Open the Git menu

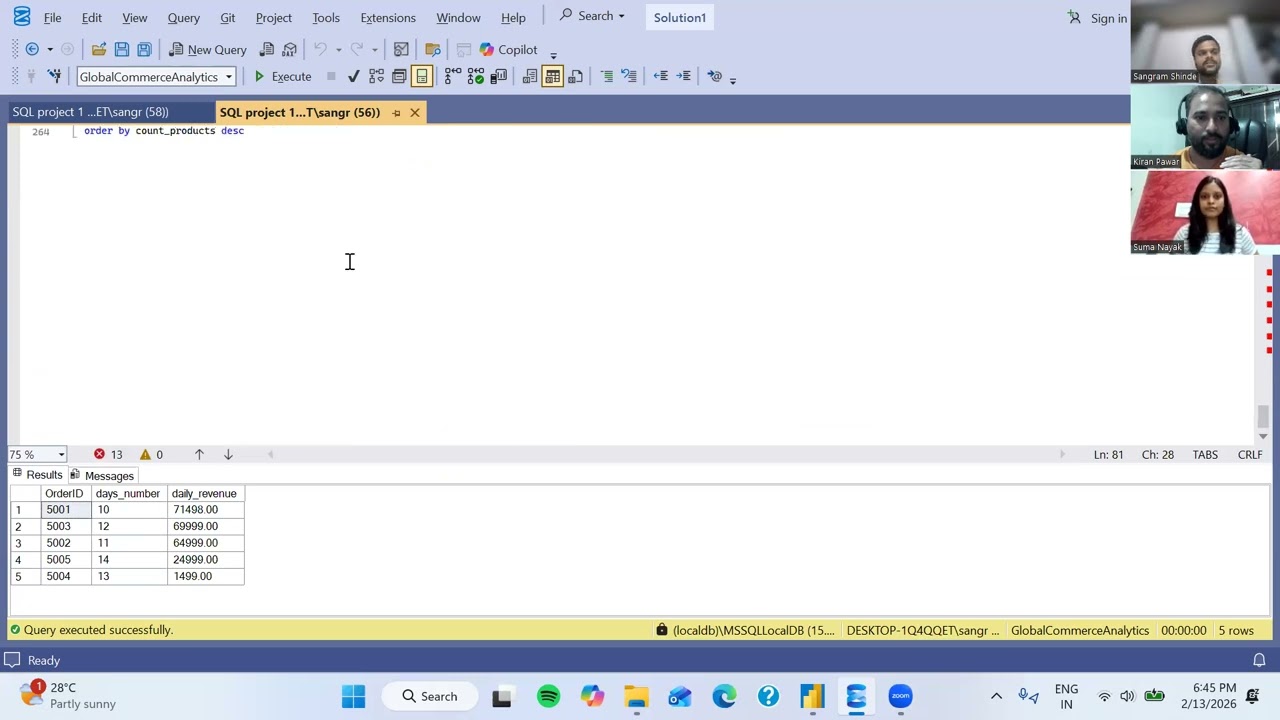pos(227,18)
